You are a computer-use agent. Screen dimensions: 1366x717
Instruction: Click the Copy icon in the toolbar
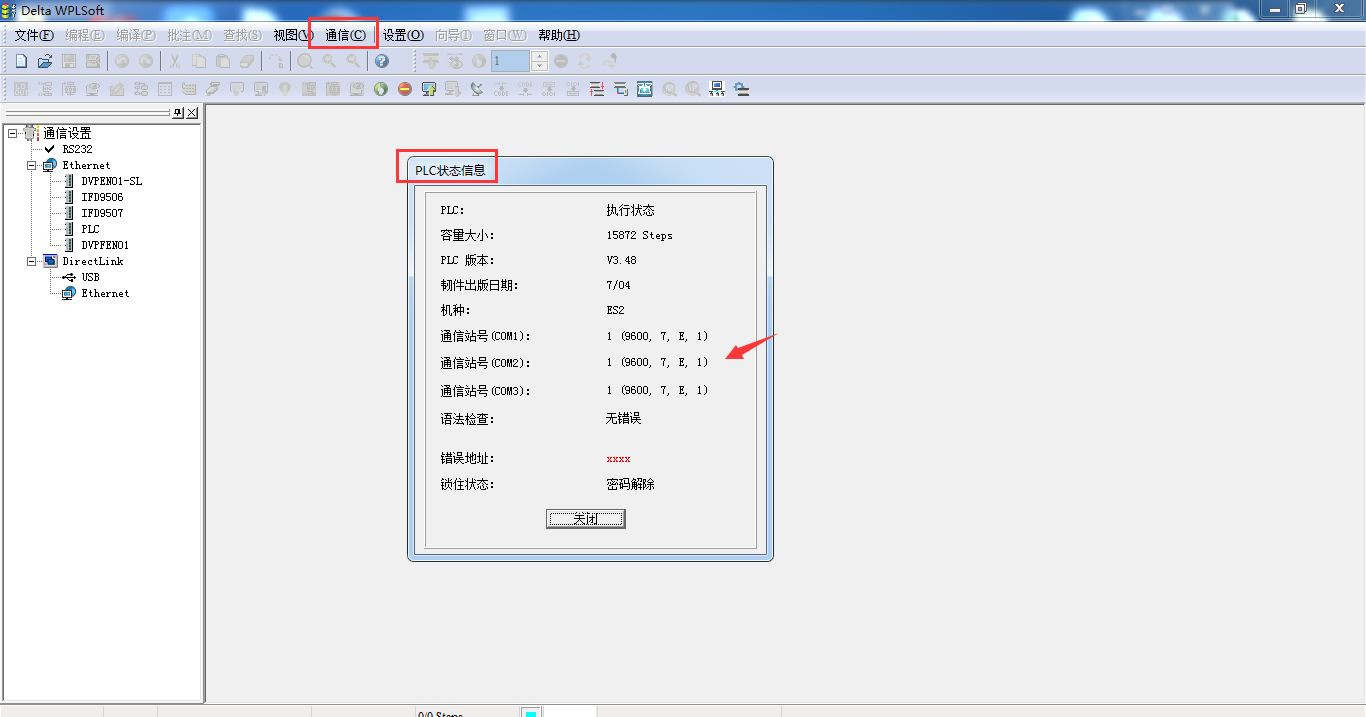coord(199,61)
